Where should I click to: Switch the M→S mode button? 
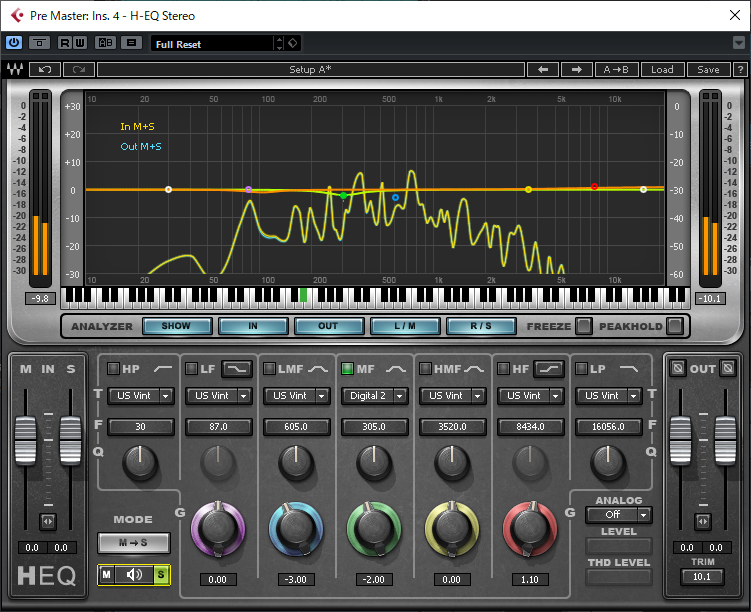pyautogui.click(x=134, y=543)
